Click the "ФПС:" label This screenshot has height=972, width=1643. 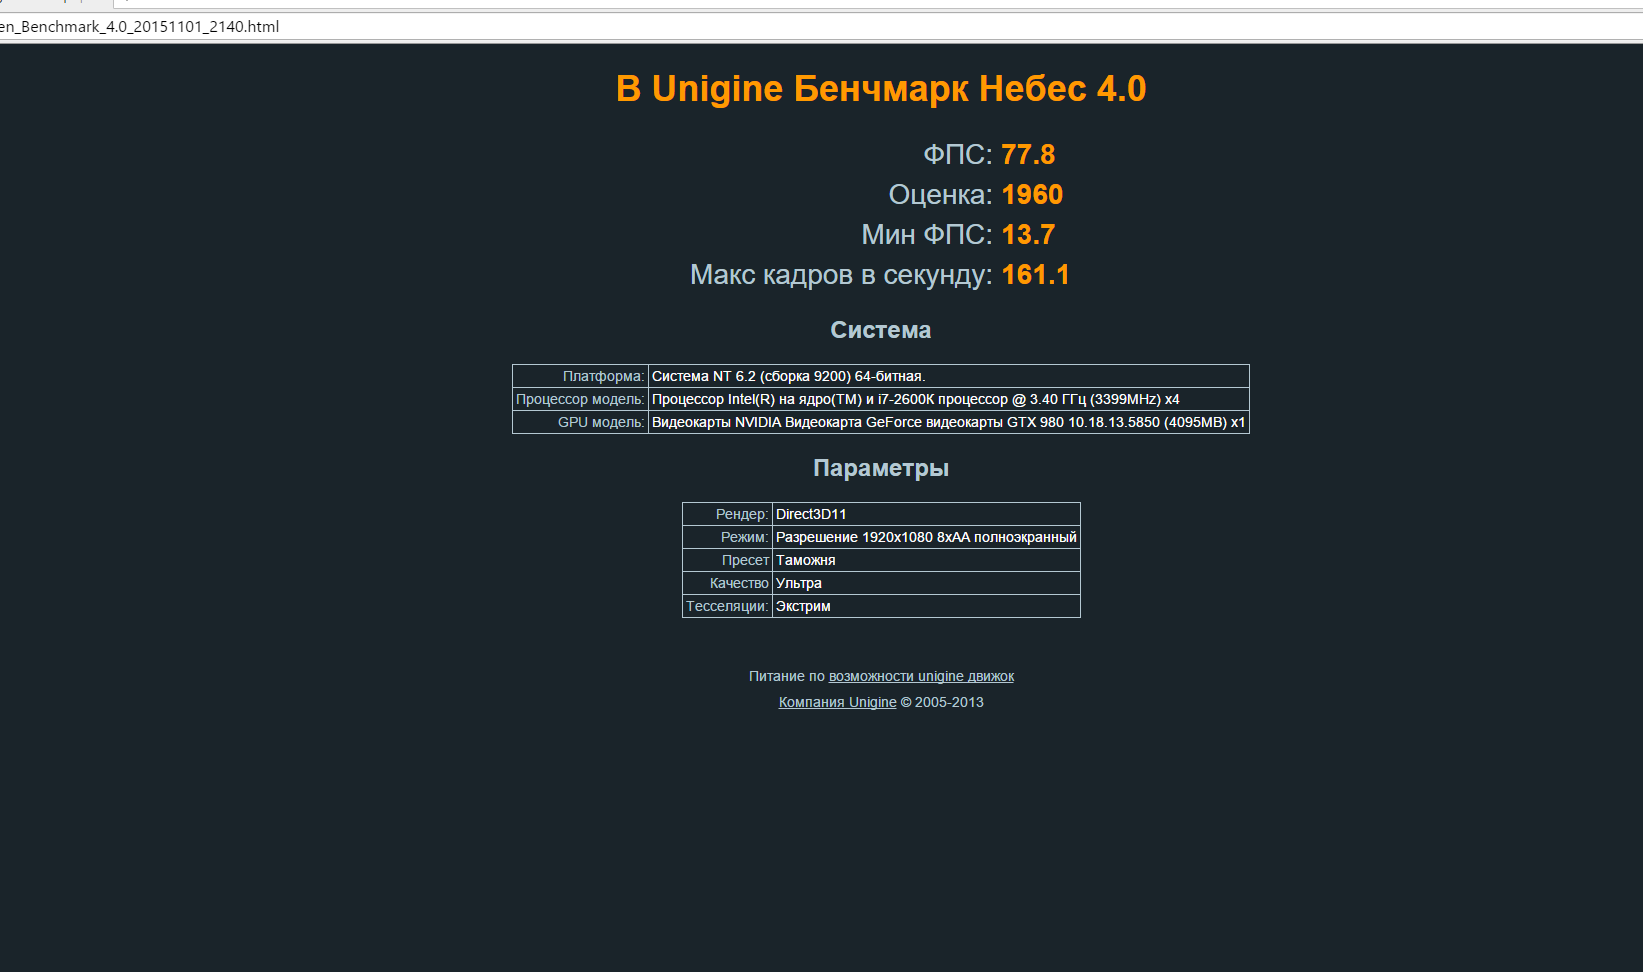[958, 155]
